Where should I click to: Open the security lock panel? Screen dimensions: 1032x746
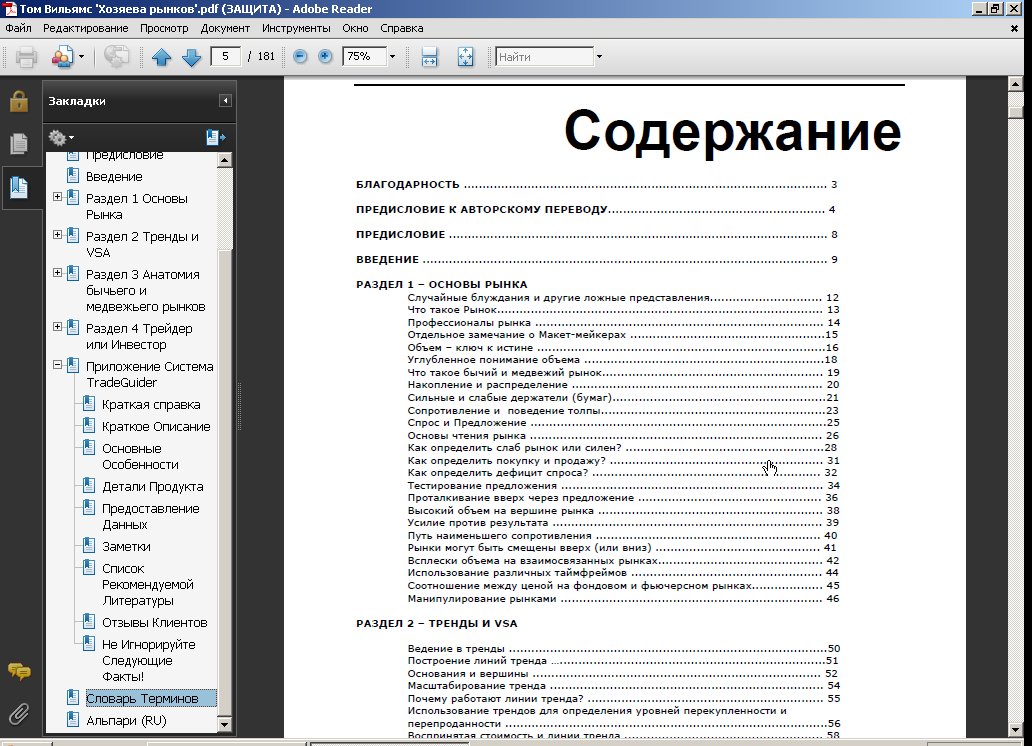(18, 101)
